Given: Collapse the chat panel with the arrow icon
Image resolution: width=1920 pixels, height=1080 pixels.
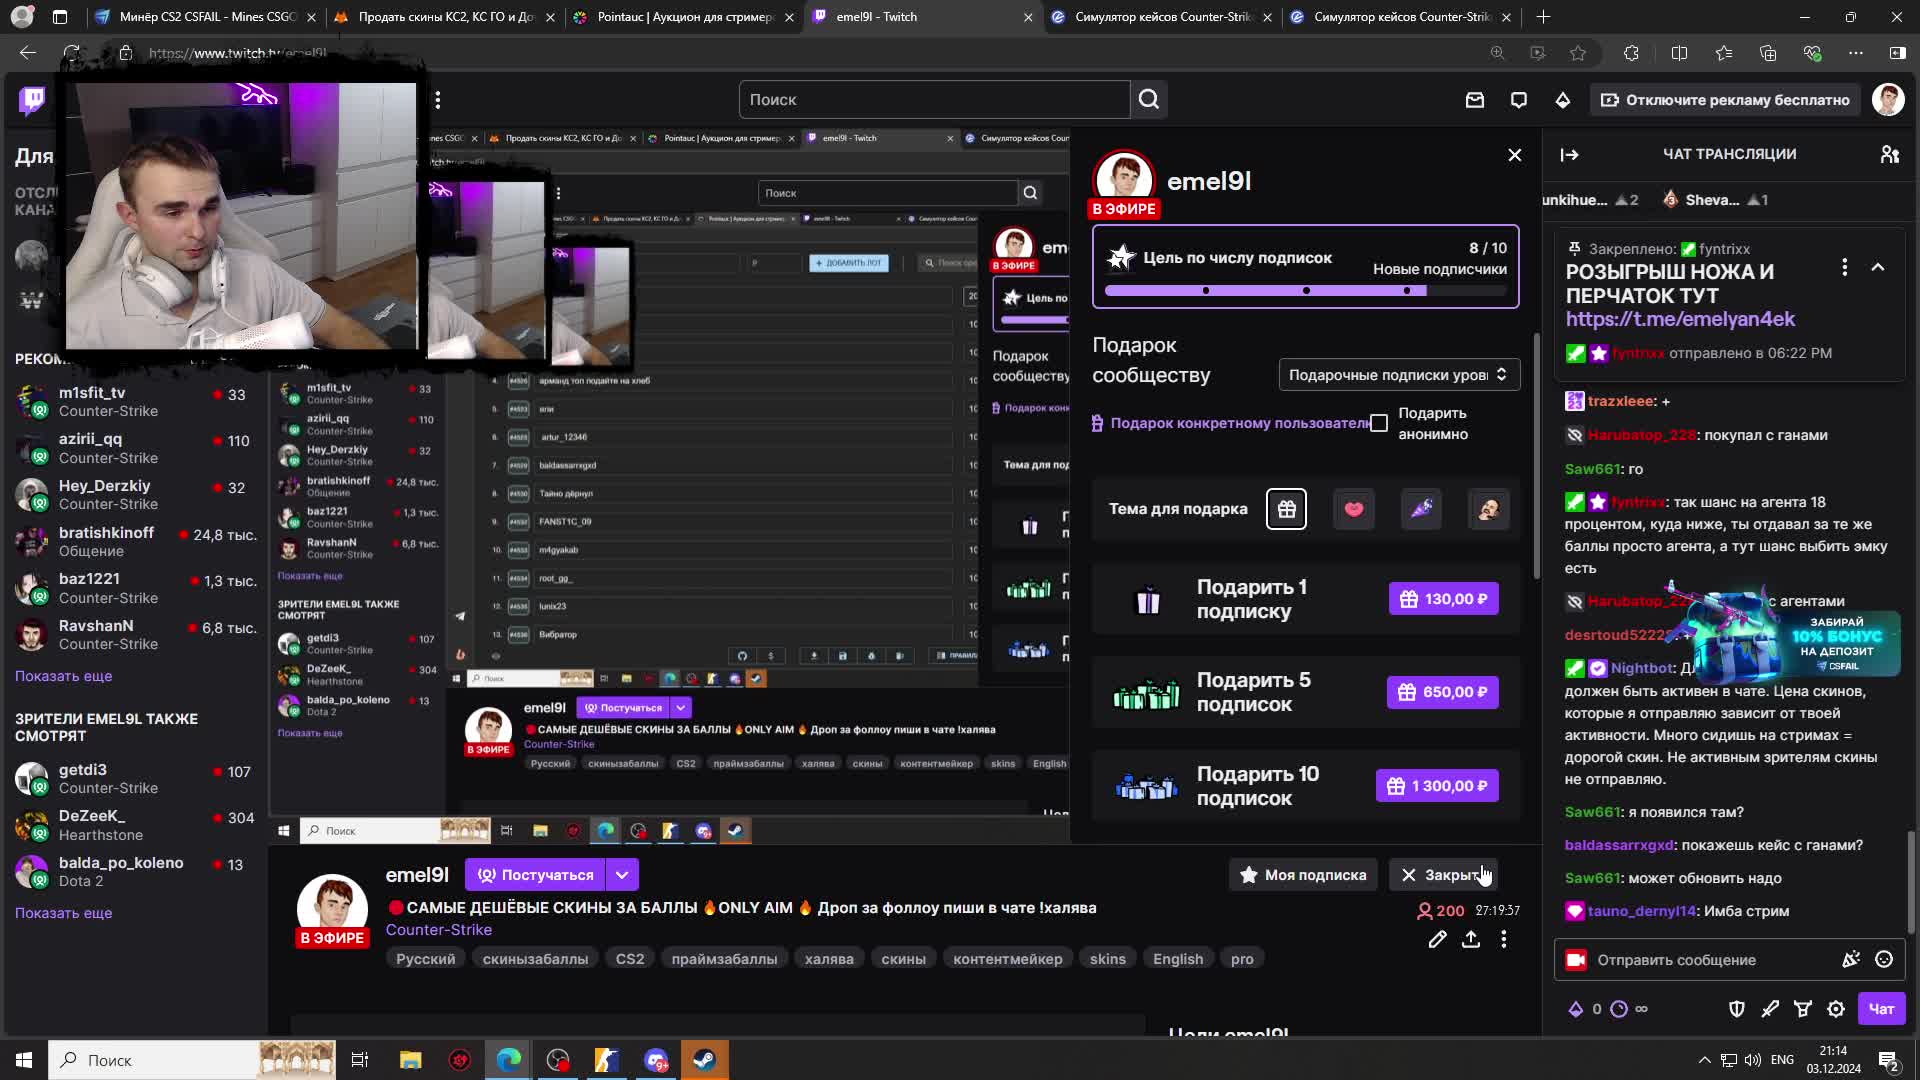Looking at the screenshot, I should point(1569,154).
